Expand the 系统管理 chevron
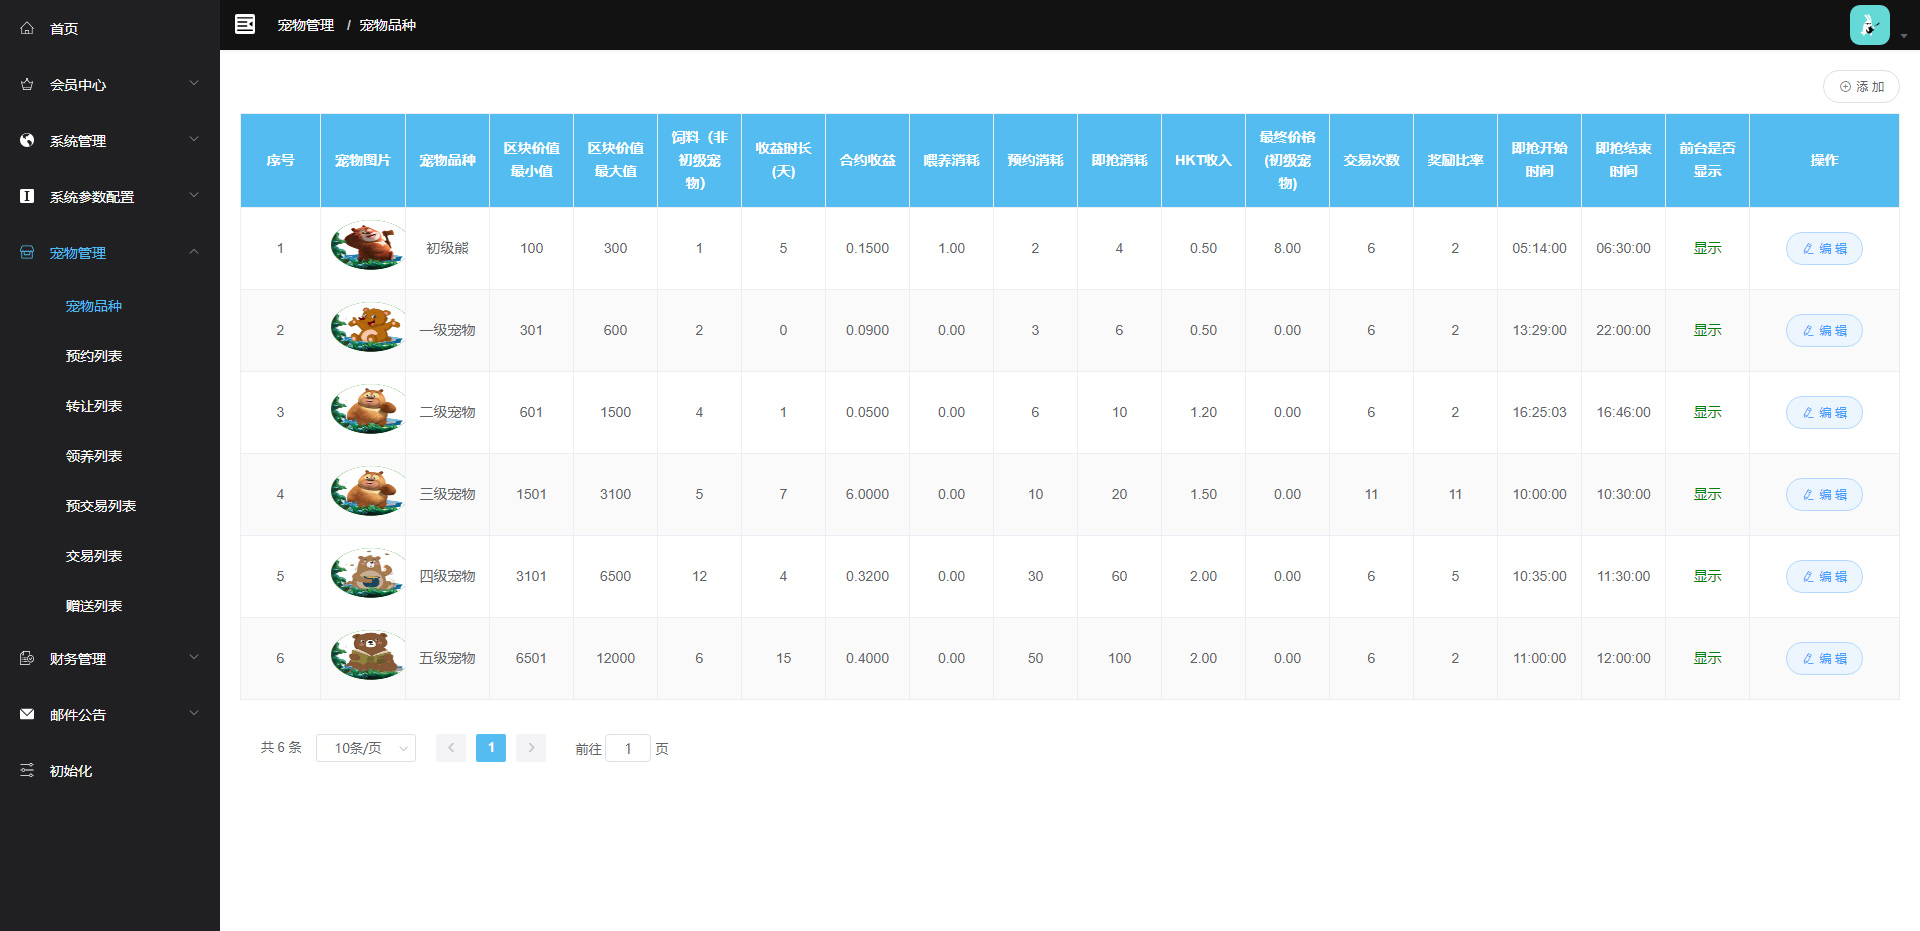Screen dimensions: 1920x931 (194, 139)
